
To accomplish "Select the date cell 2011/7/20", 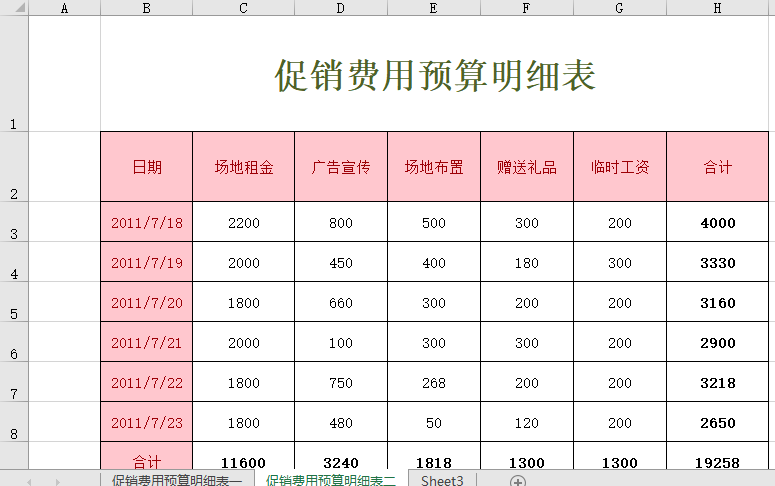I will pos(147,303).
